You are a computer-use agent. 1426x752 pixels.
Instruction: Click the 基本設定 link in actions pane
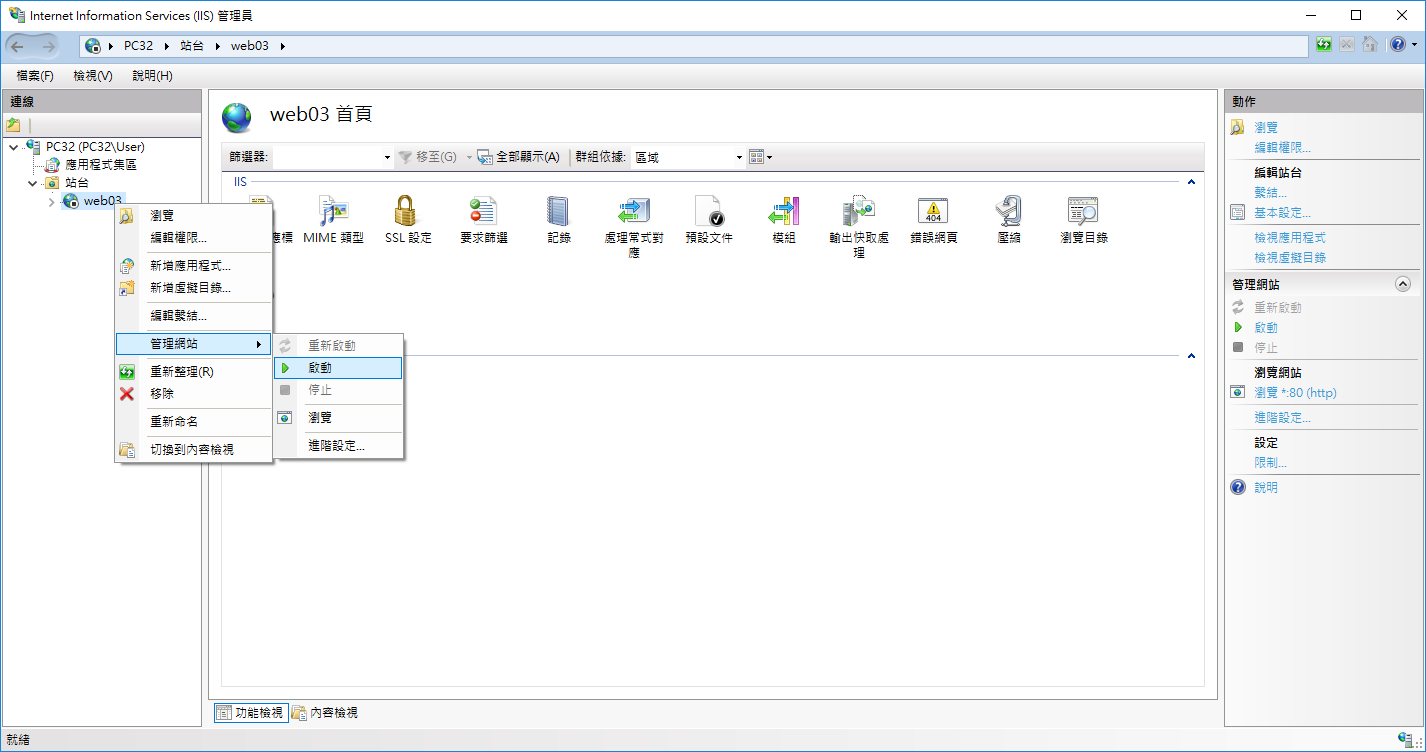pos(1282,213)
